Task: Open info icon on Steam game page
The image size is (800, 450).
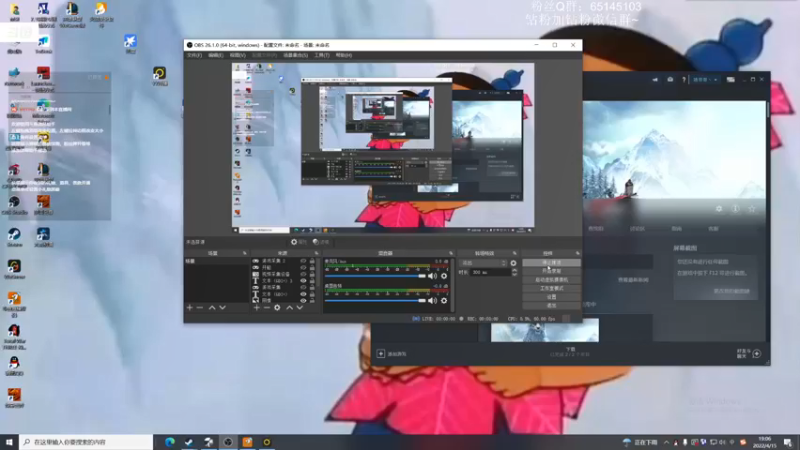Action: click(735, 209)
